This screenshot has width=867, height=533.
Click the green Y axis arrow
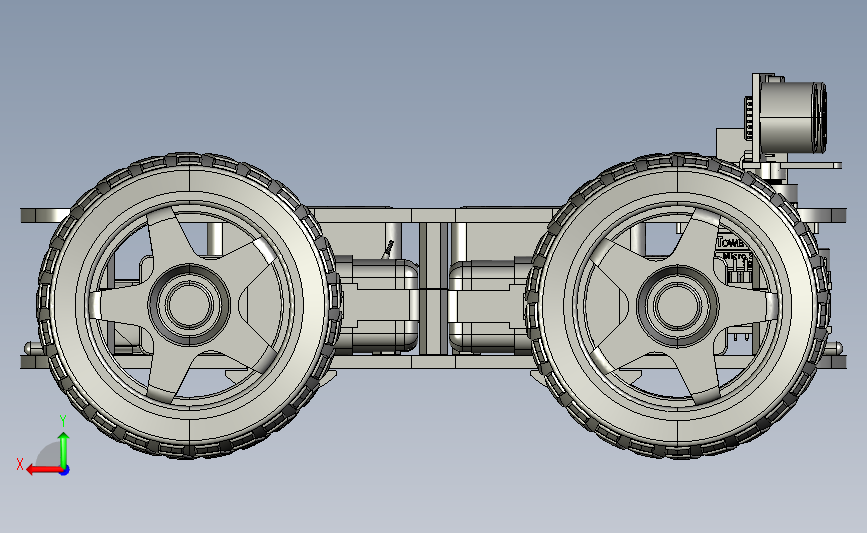point(64,451)
